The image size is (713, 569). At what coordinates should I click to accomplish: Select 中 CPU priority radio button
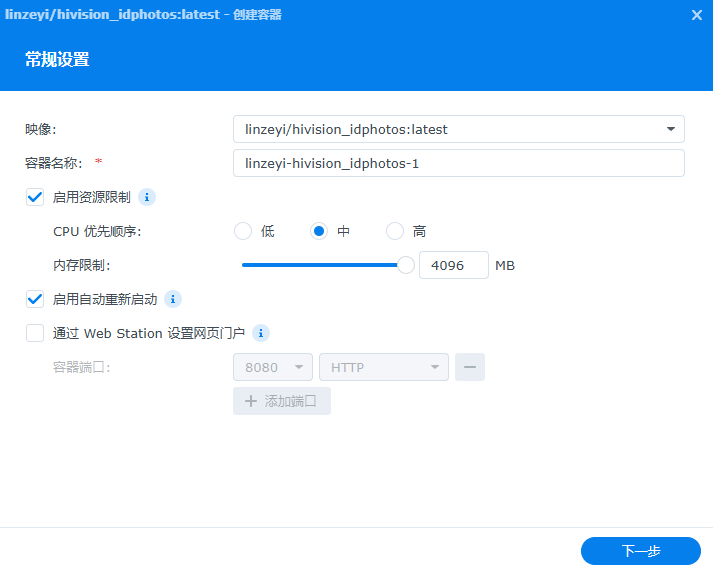319,231
